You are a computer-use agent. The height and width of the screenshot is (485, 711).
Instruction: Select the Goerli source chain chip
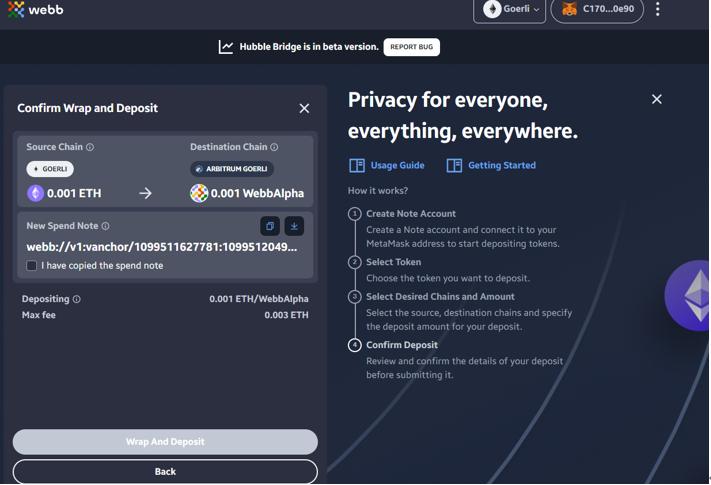click(50, 169)
